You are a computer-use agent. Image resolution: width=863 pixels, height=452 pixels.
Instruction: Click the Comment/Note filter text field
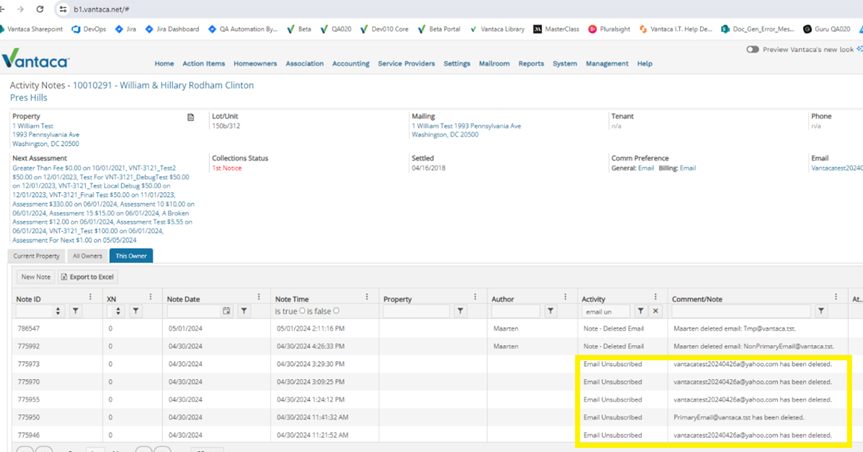(741, 311)
